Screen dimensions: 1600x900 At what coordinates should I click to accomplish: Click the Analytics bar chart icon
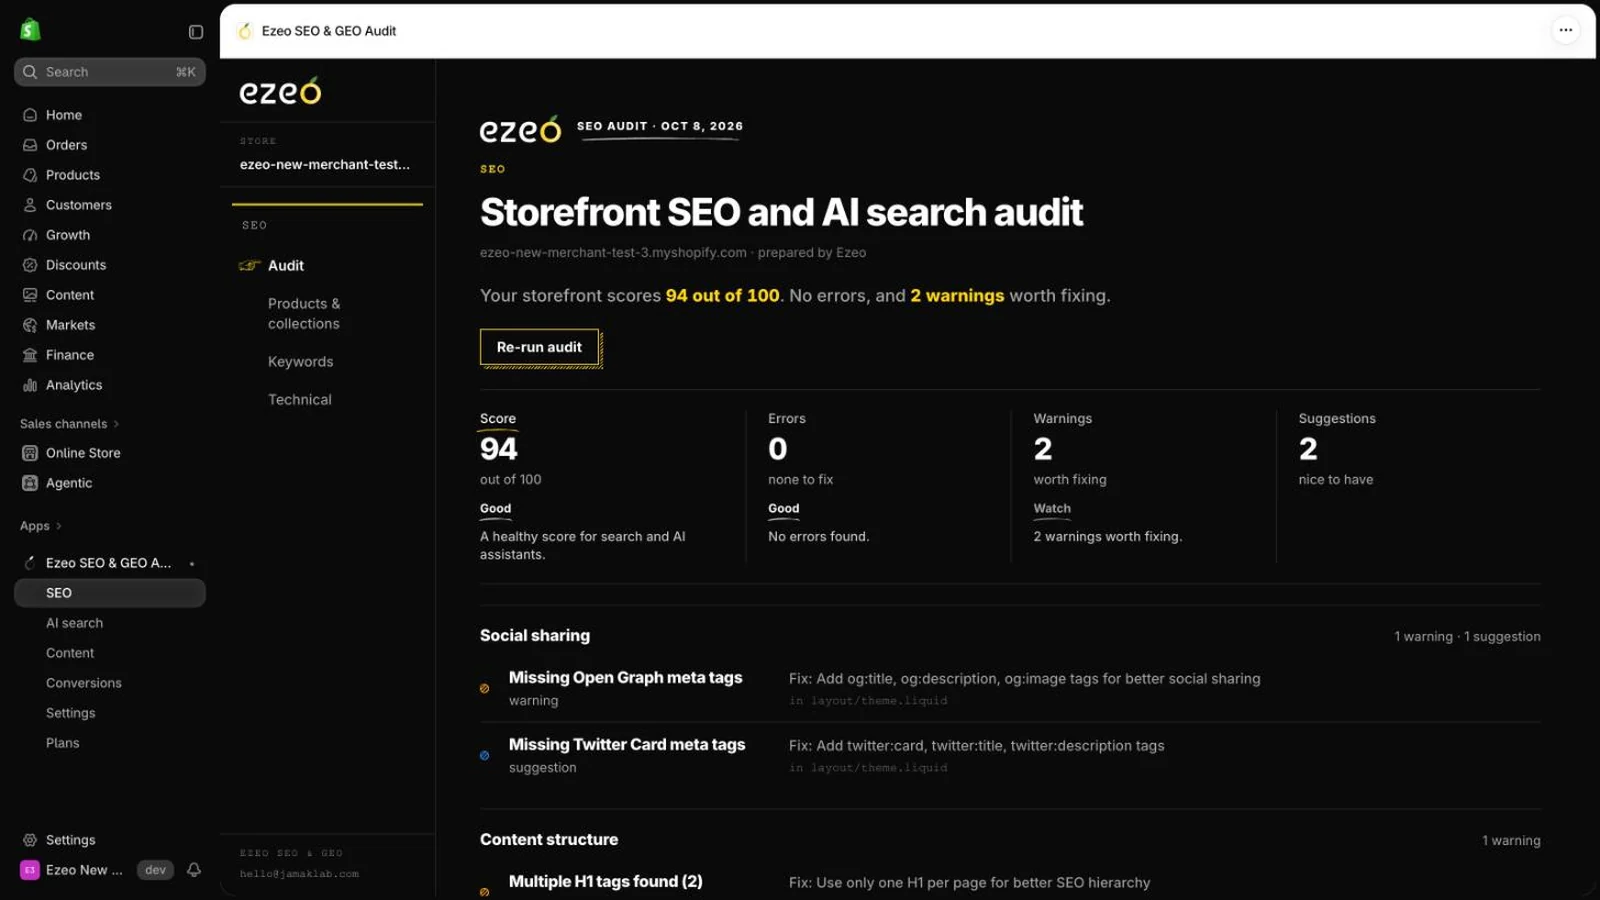tap(30, 385)
